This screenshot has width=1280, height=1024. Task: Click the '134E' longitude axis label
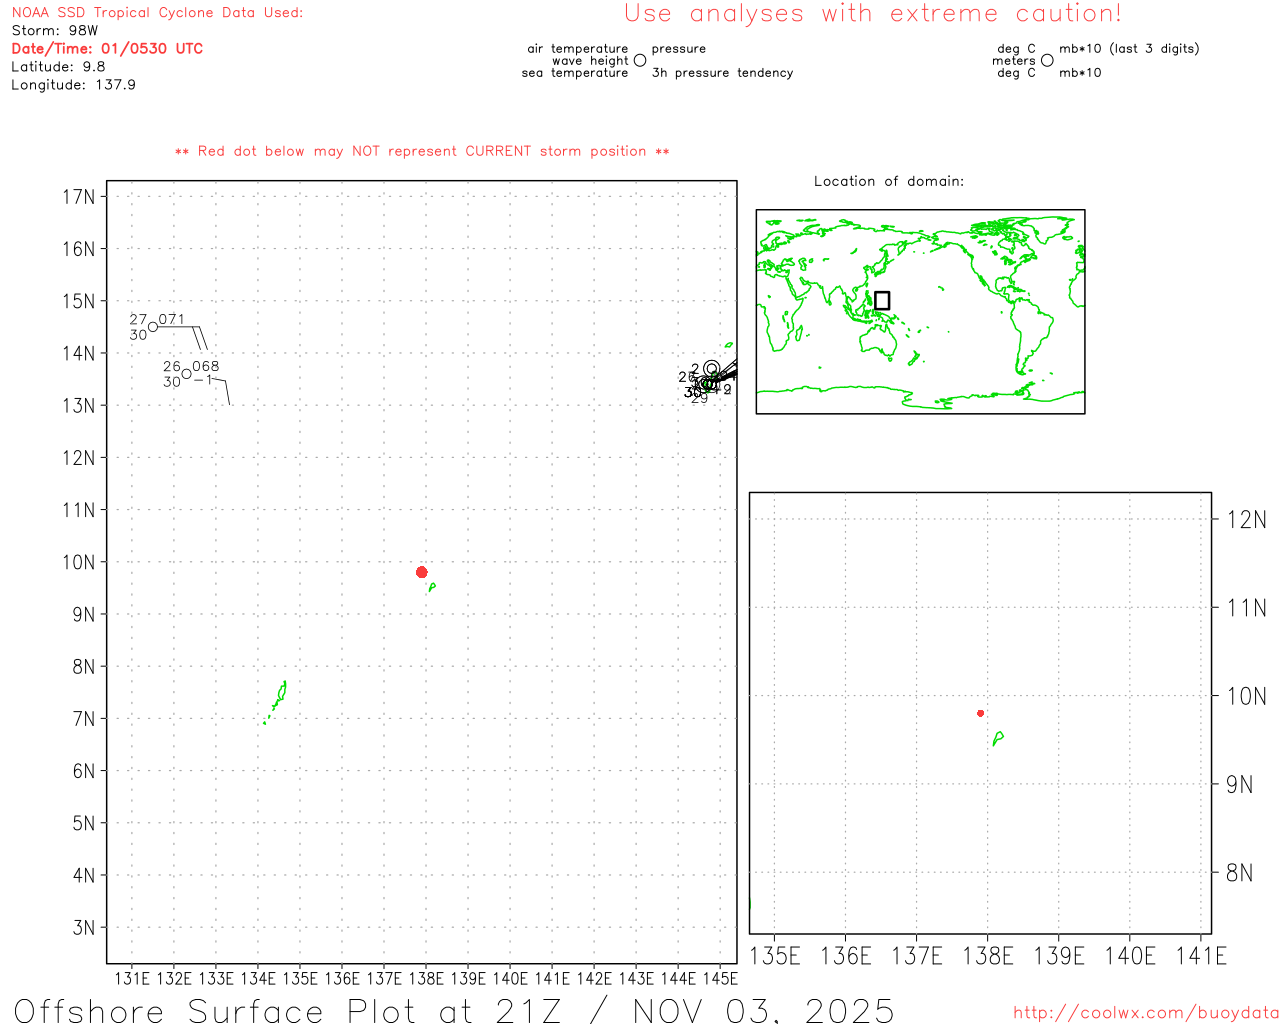click(258, 978)
